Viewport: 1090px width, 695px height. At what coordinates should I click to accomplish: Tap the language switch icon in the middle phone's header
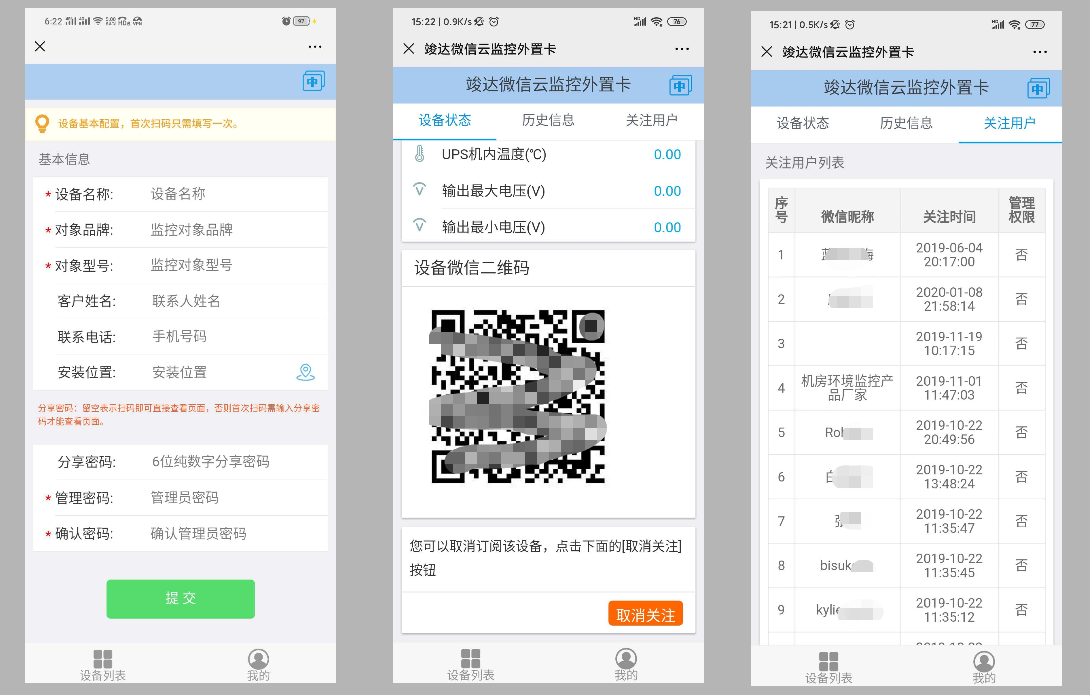681,85
